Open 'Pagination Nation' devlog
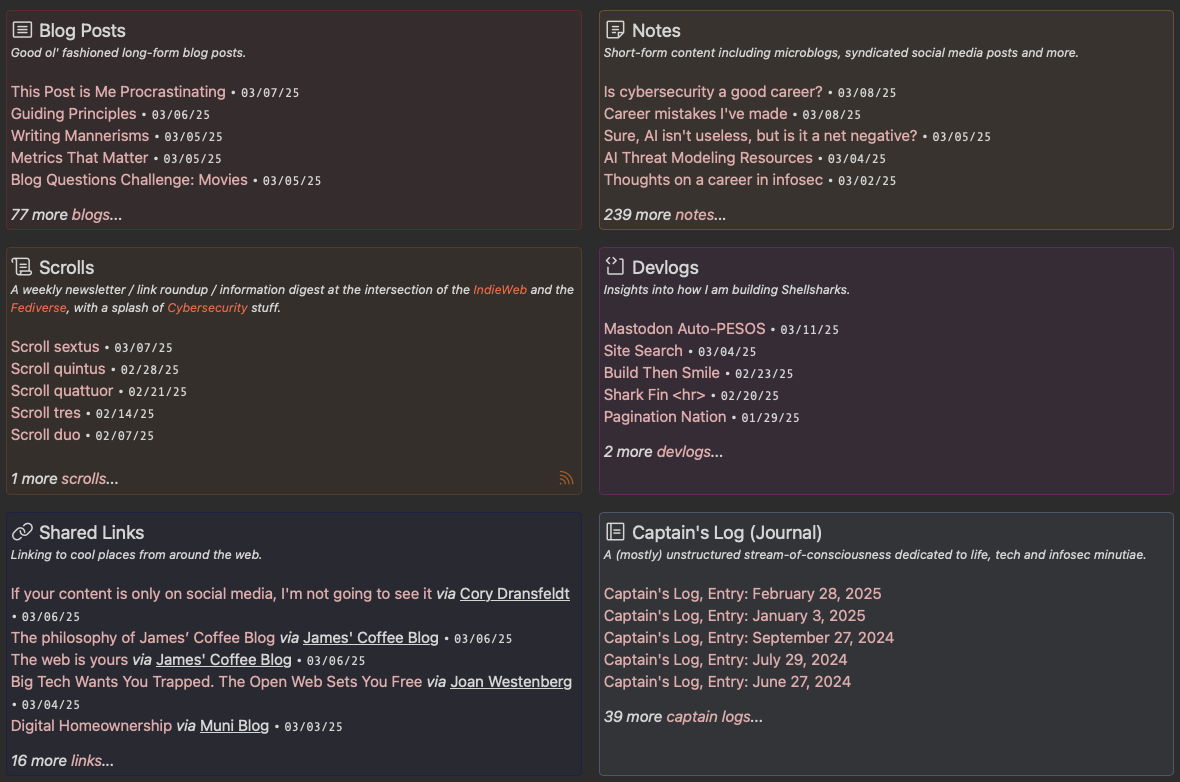The width and height of the screenshot is (1180, 782). pos(665,417)
